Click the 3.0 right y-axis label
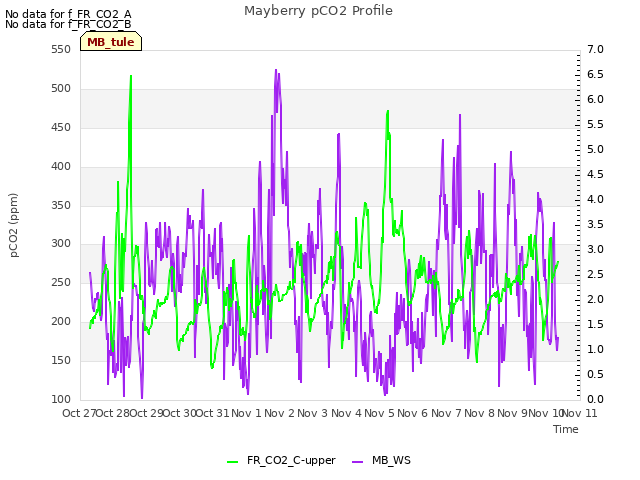 (x=595, y=249)
